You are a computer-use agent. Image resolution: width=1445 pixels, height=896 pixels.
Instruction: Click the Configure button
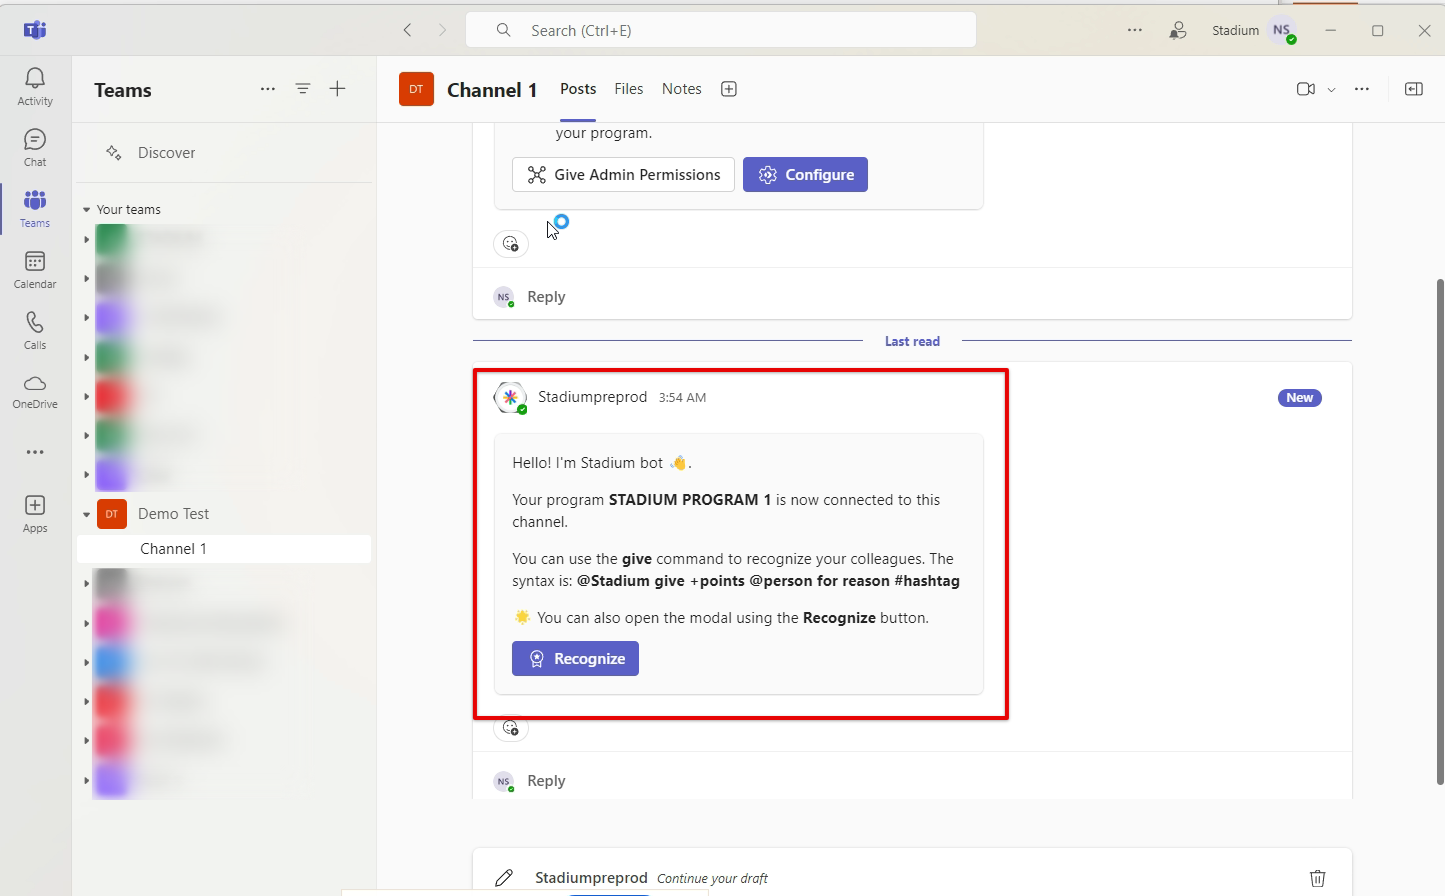(x=805, y=174)
